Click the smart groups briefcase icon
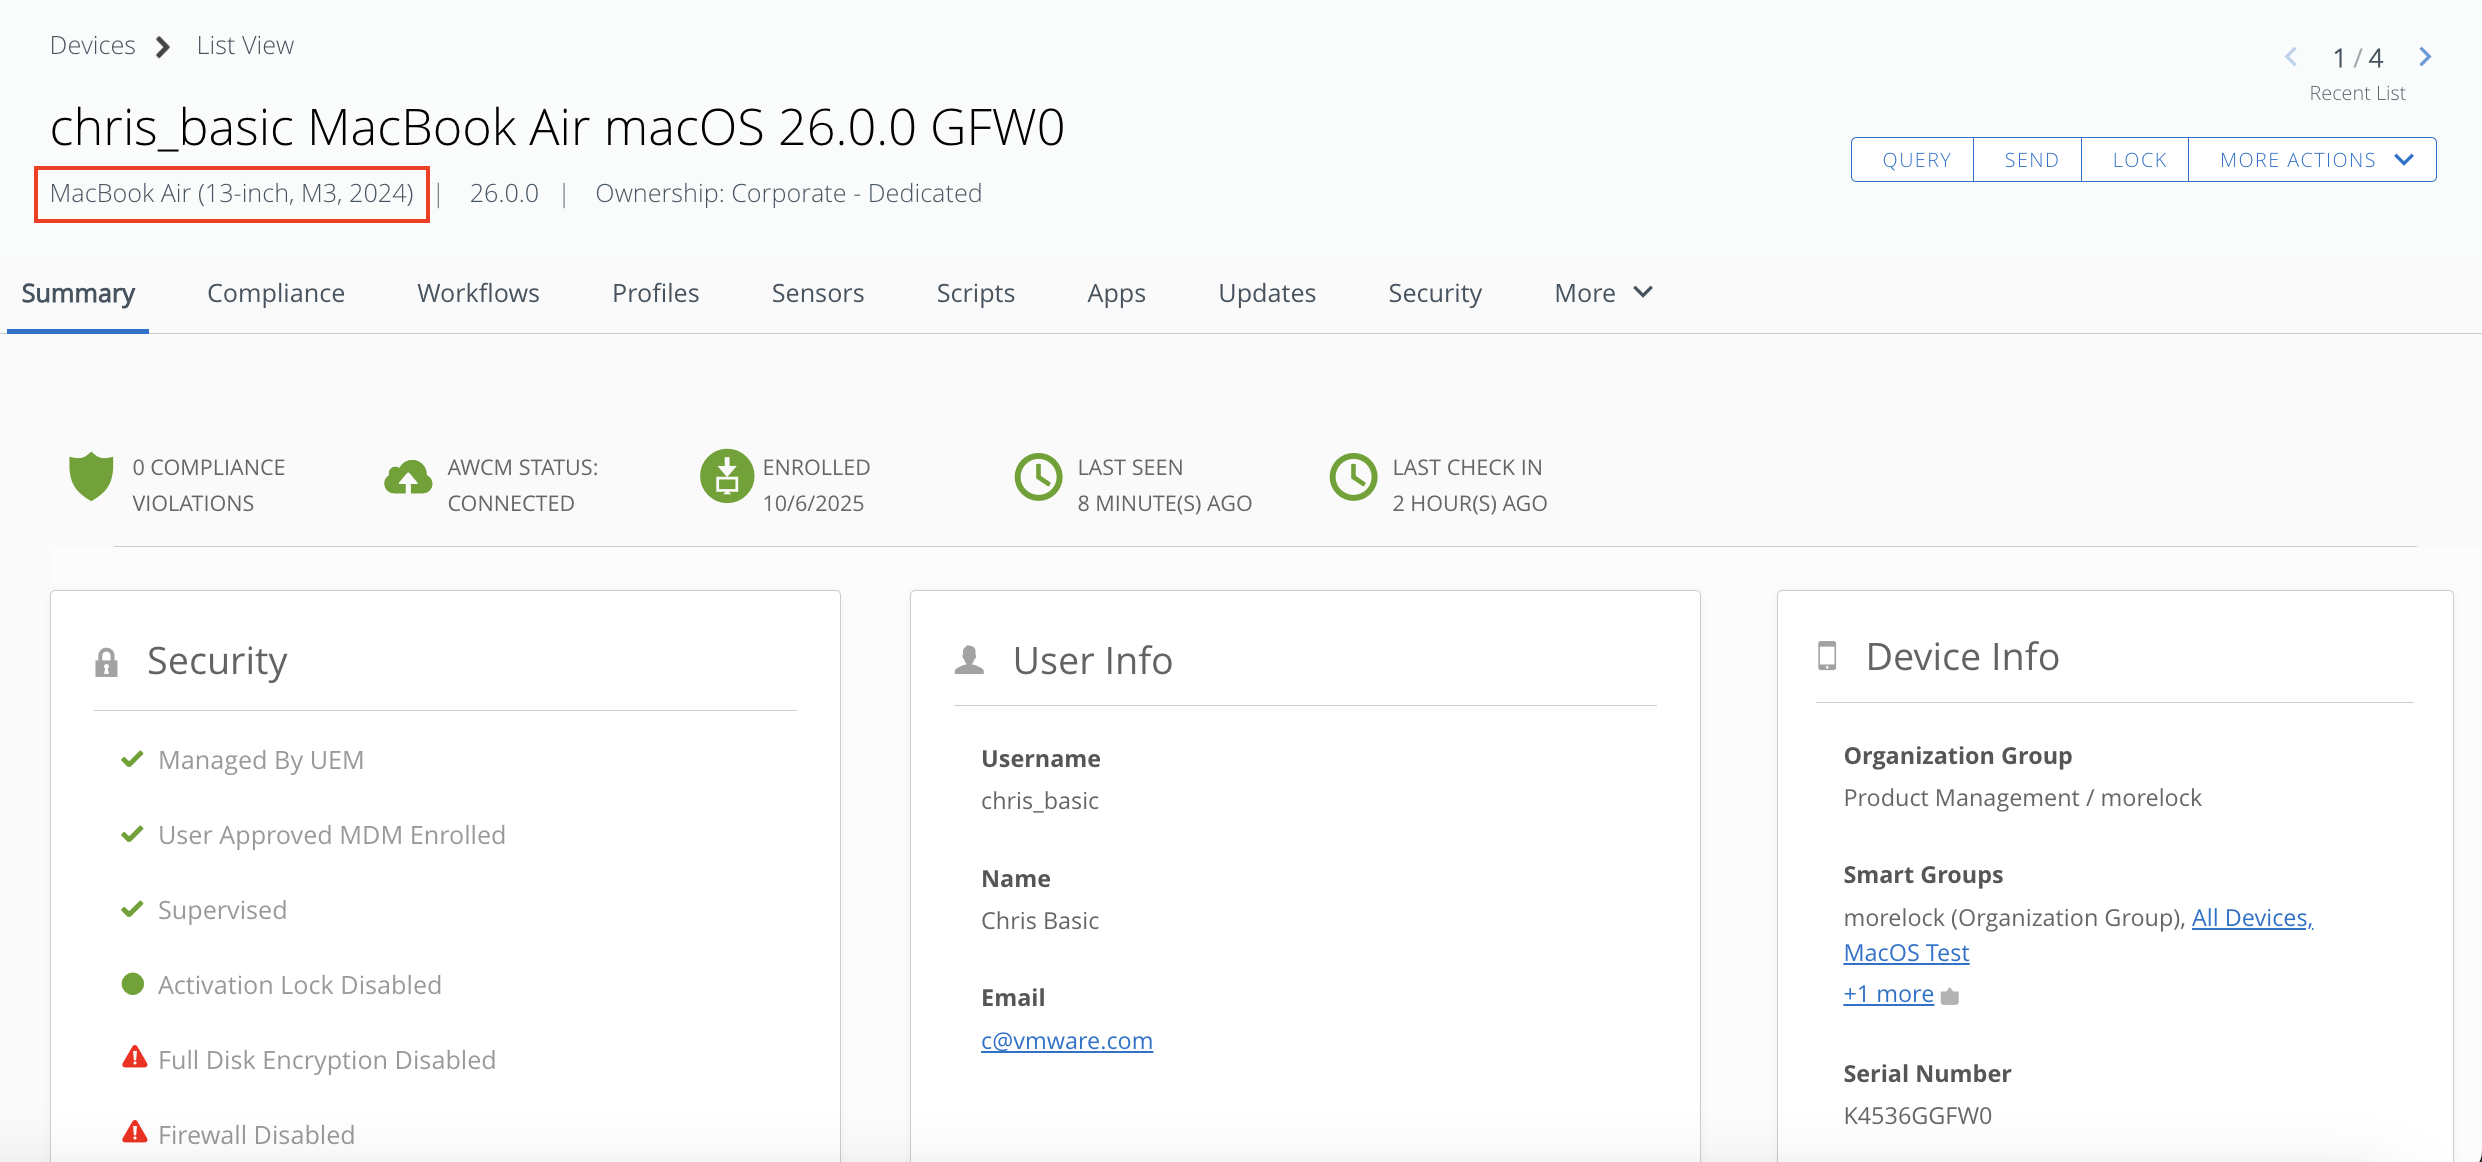The image size is (2482, 1162). pyautogui.click(x=1949, y=996)
